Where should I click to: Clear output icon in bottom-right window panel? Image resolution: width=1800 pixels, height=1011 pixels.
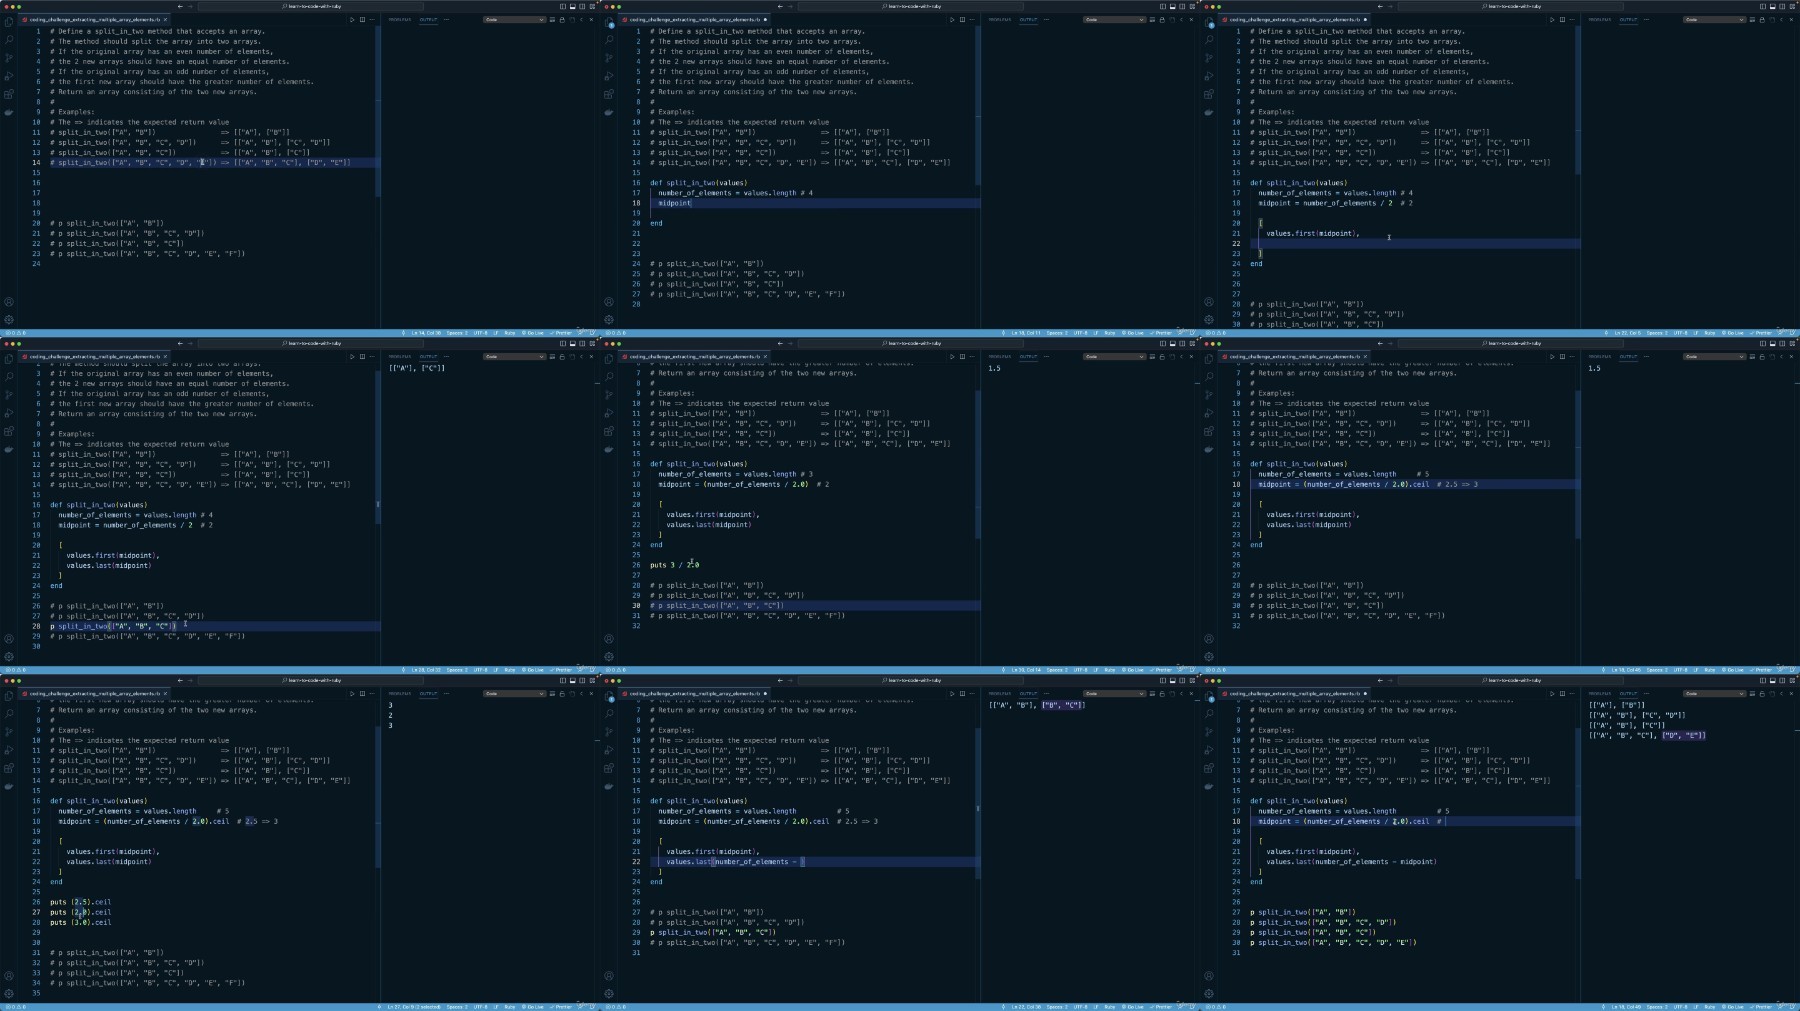pos(1752,693)
